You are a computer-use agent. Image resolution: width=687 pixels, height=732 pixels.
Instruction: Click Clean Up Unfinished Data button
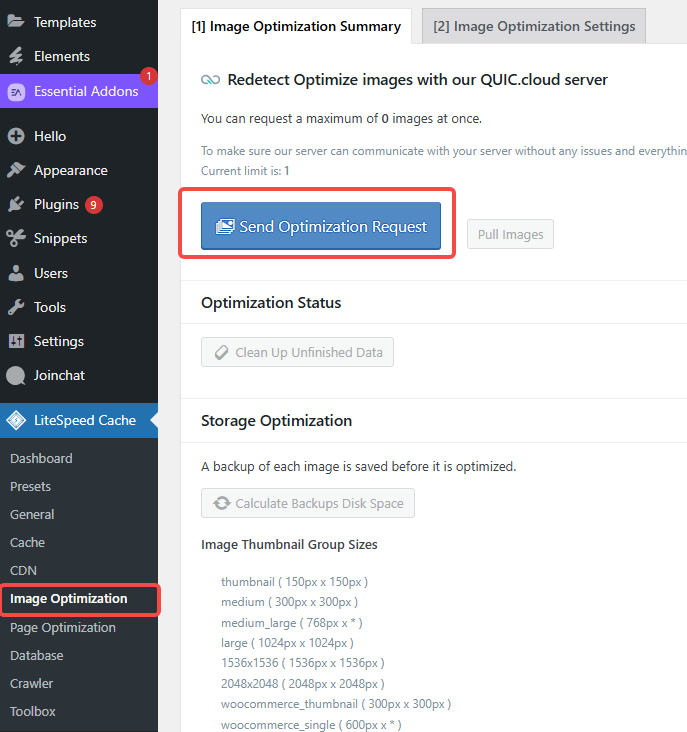point(297,352)
